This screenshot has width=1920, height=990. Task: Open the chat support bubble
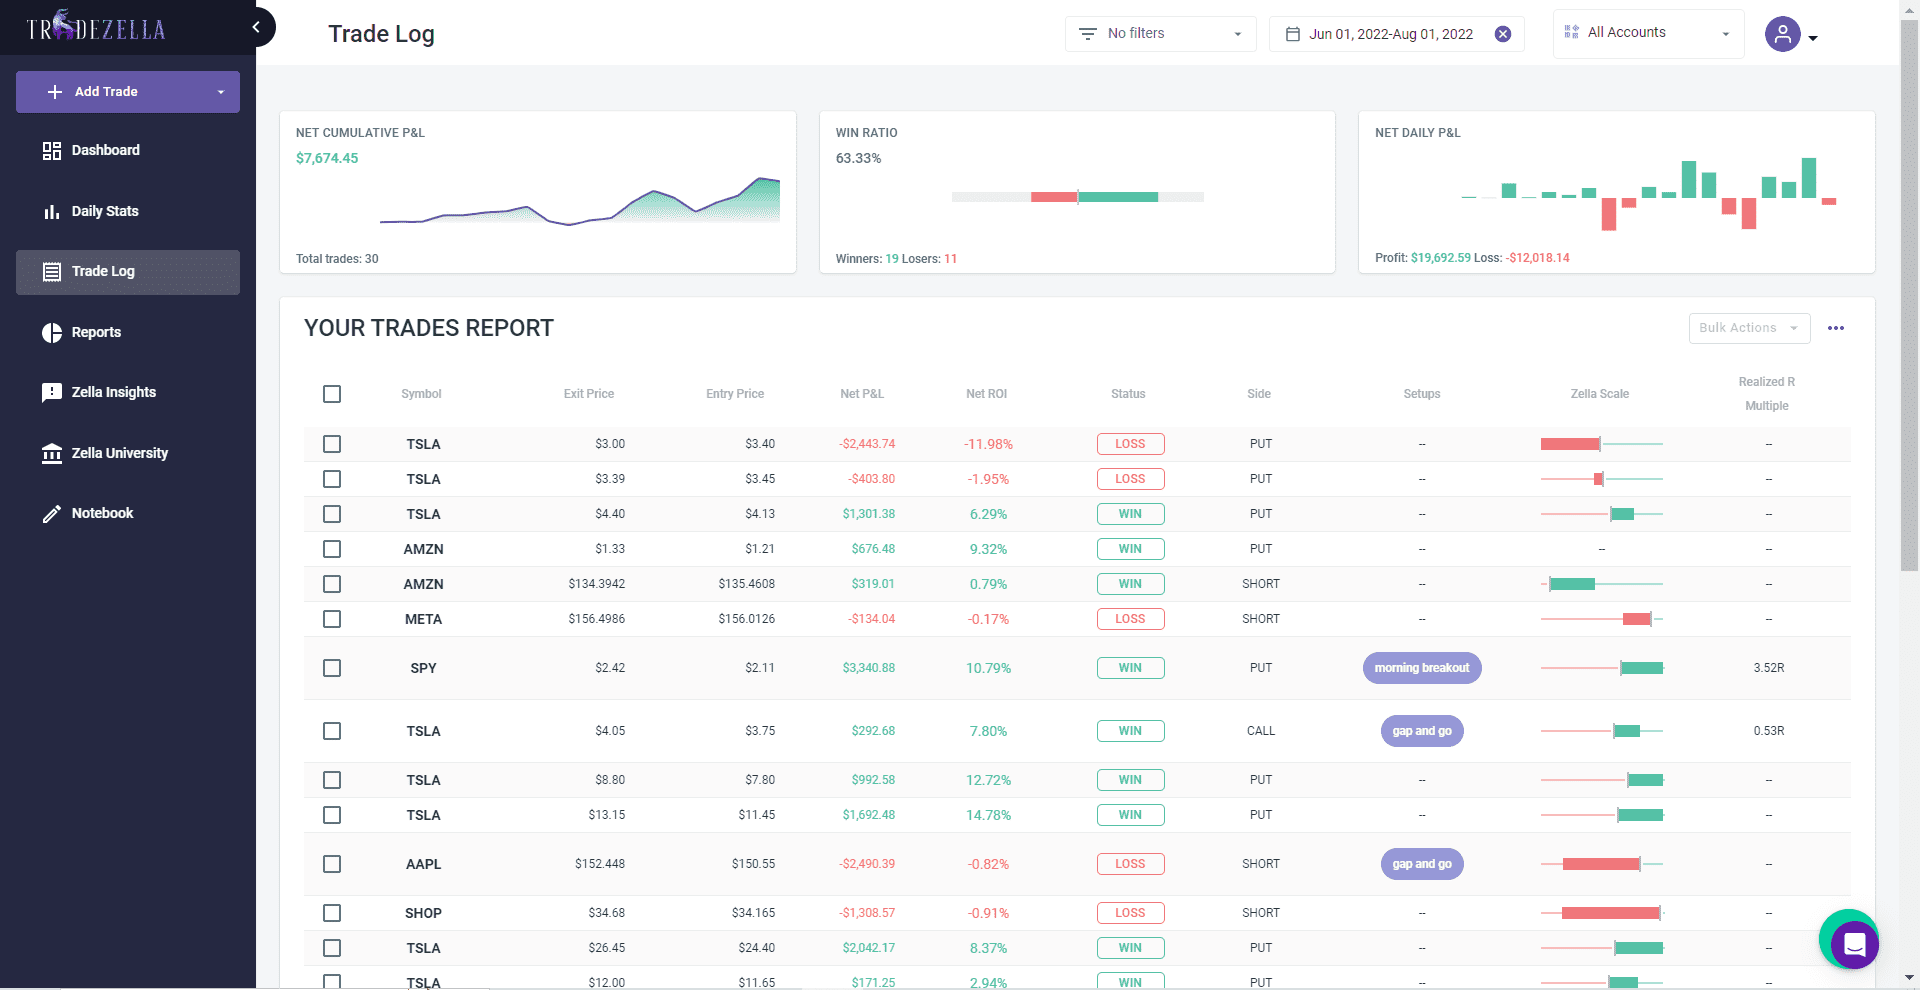coord(1854,943)
